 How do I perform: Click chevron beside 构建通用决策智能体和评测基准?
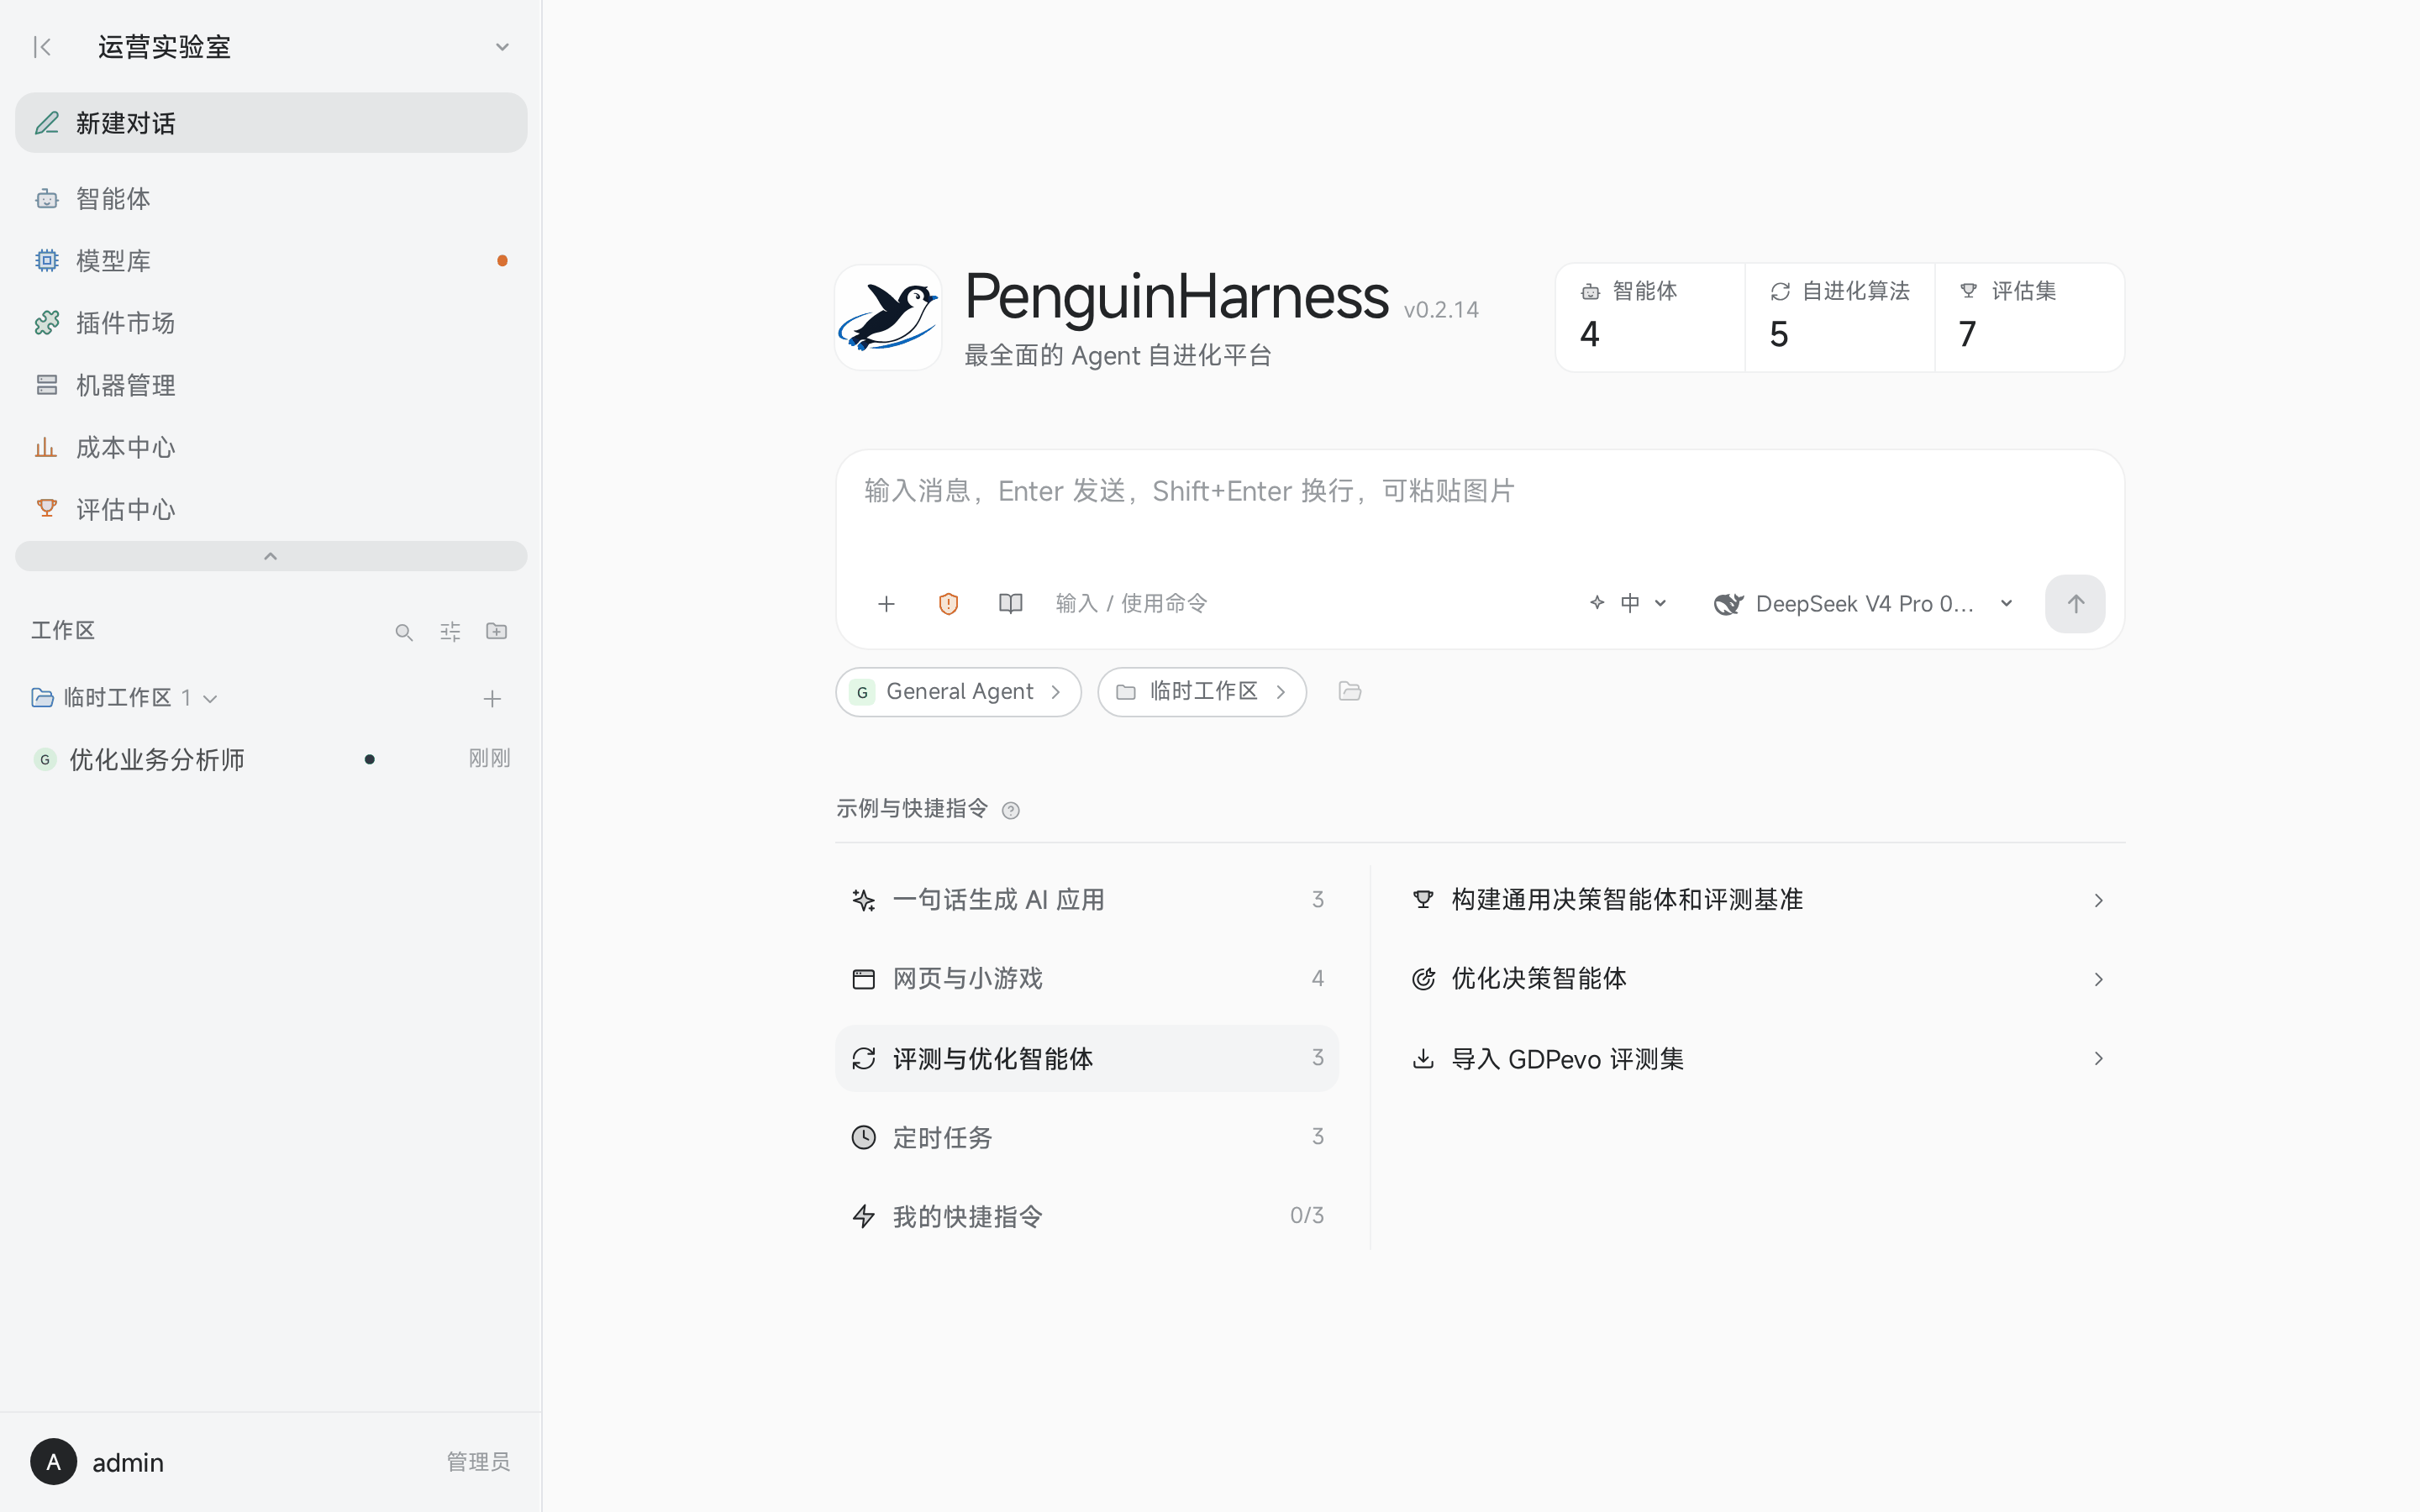coord(2098,901)
